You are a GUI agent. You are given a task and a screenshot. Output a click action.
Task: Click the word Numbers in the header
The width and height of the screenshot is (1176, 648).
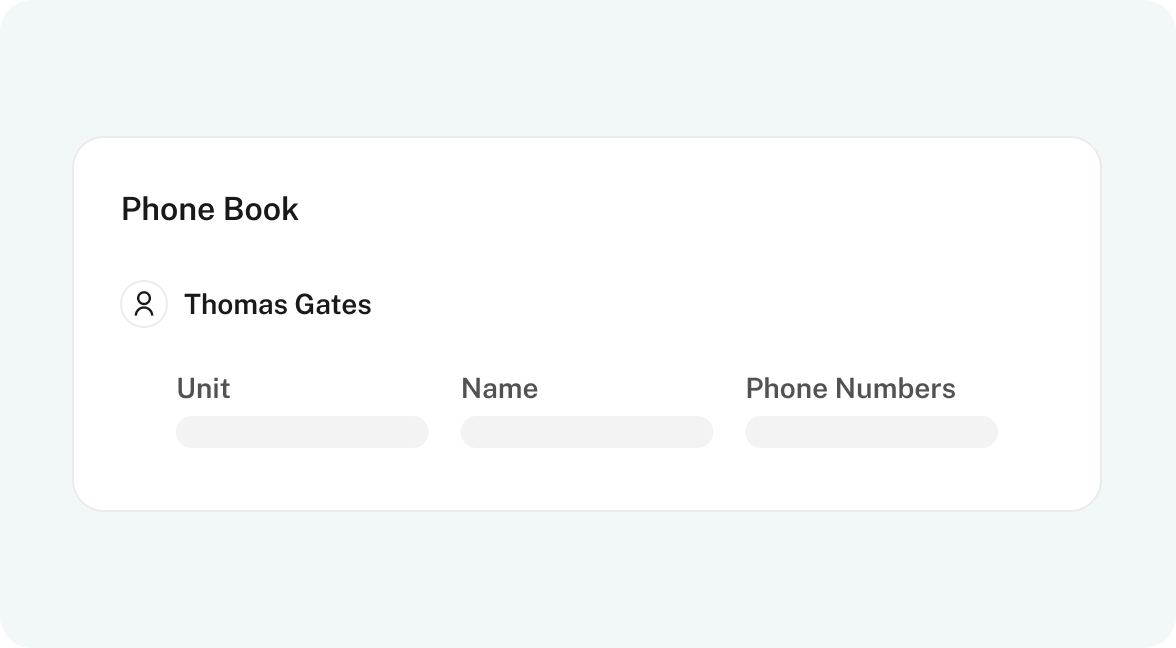[x=896, y=388]
